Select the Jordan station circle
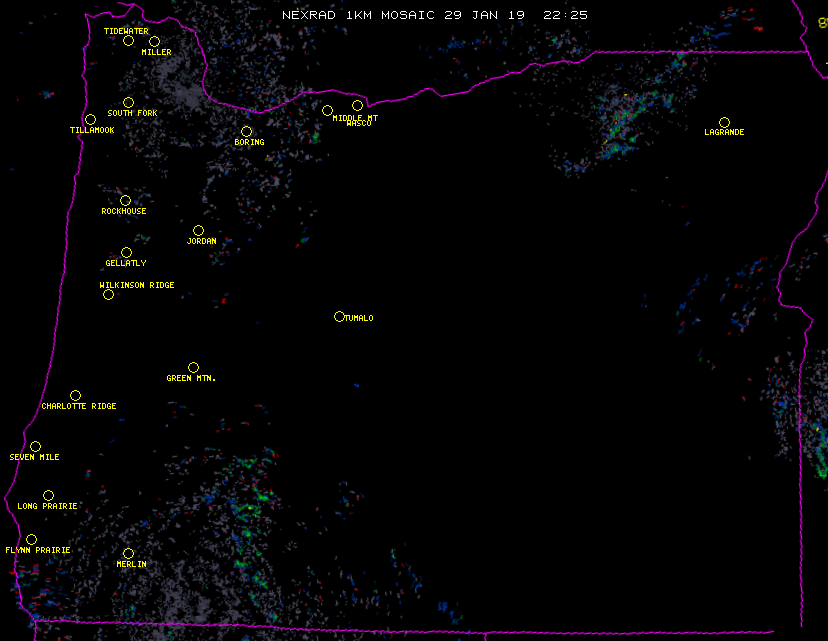The image size is (828, 641). (198, 230)
